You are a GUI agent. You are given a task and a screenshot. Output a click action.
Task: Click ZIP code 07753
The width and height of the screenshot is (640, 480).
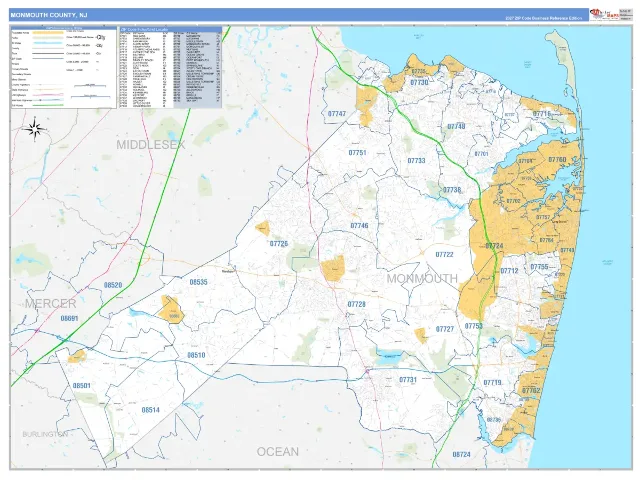[x=473, y=326]
